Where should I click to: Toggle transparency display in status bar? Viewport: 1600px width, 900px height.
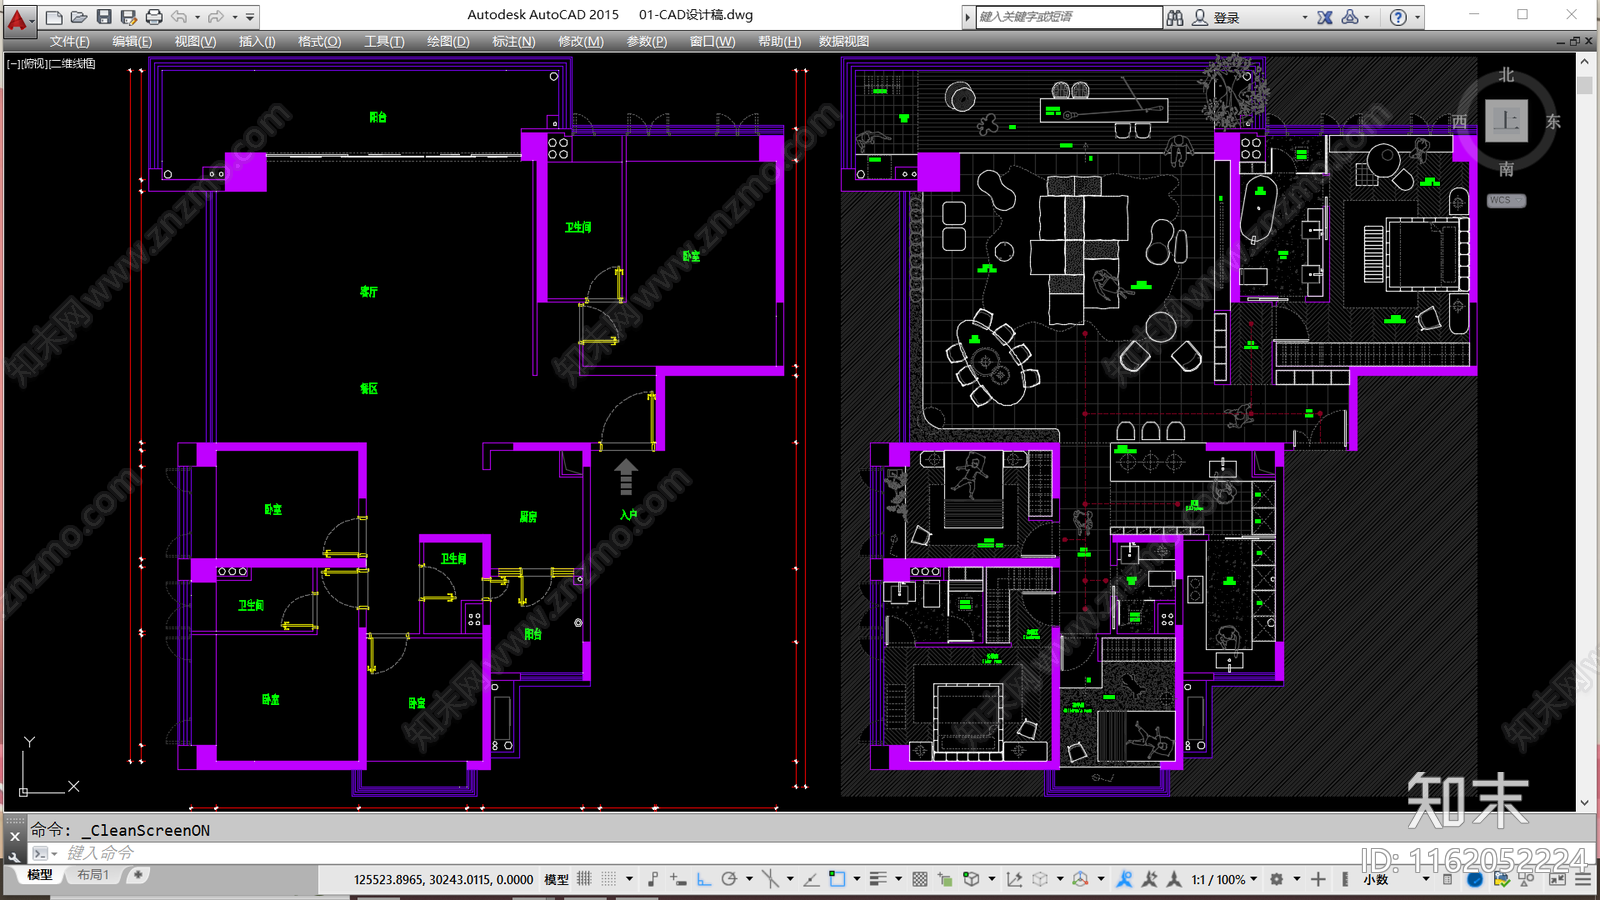pyautogui.click(x=919, y=879)
